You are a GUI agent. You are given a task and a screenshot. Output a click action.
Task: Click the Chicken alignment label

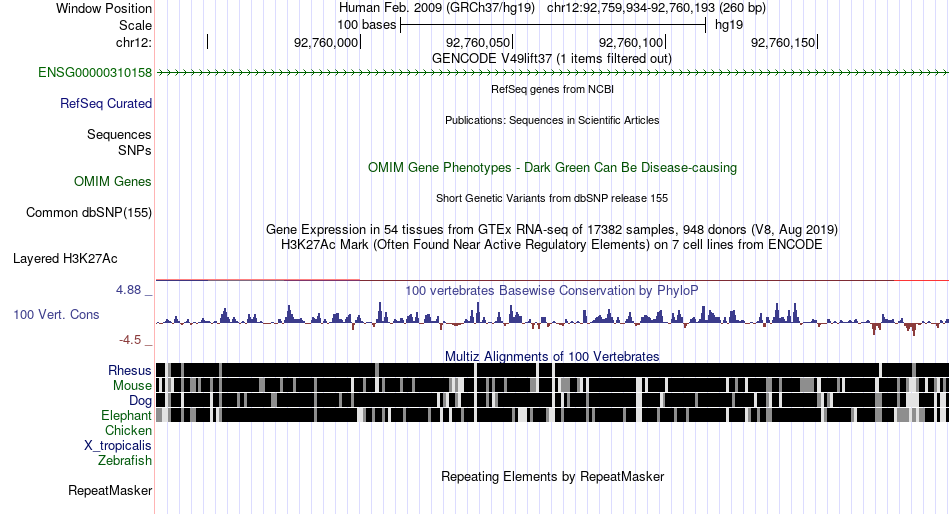(x=128, y=430)
